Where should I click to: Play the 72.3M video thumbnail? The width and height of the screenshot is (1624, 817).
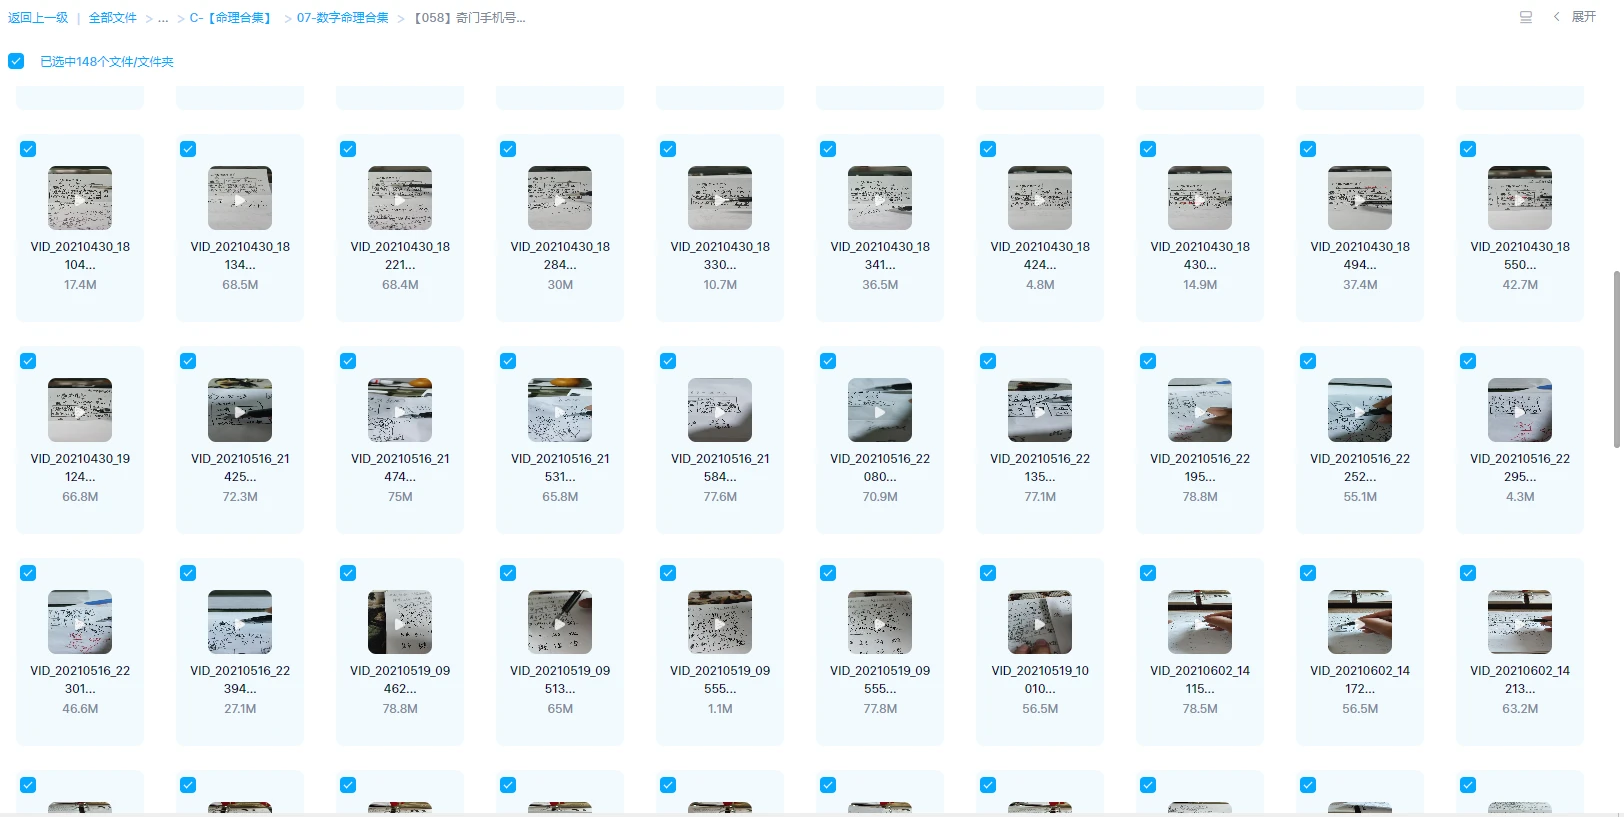[x=240, y=410]
